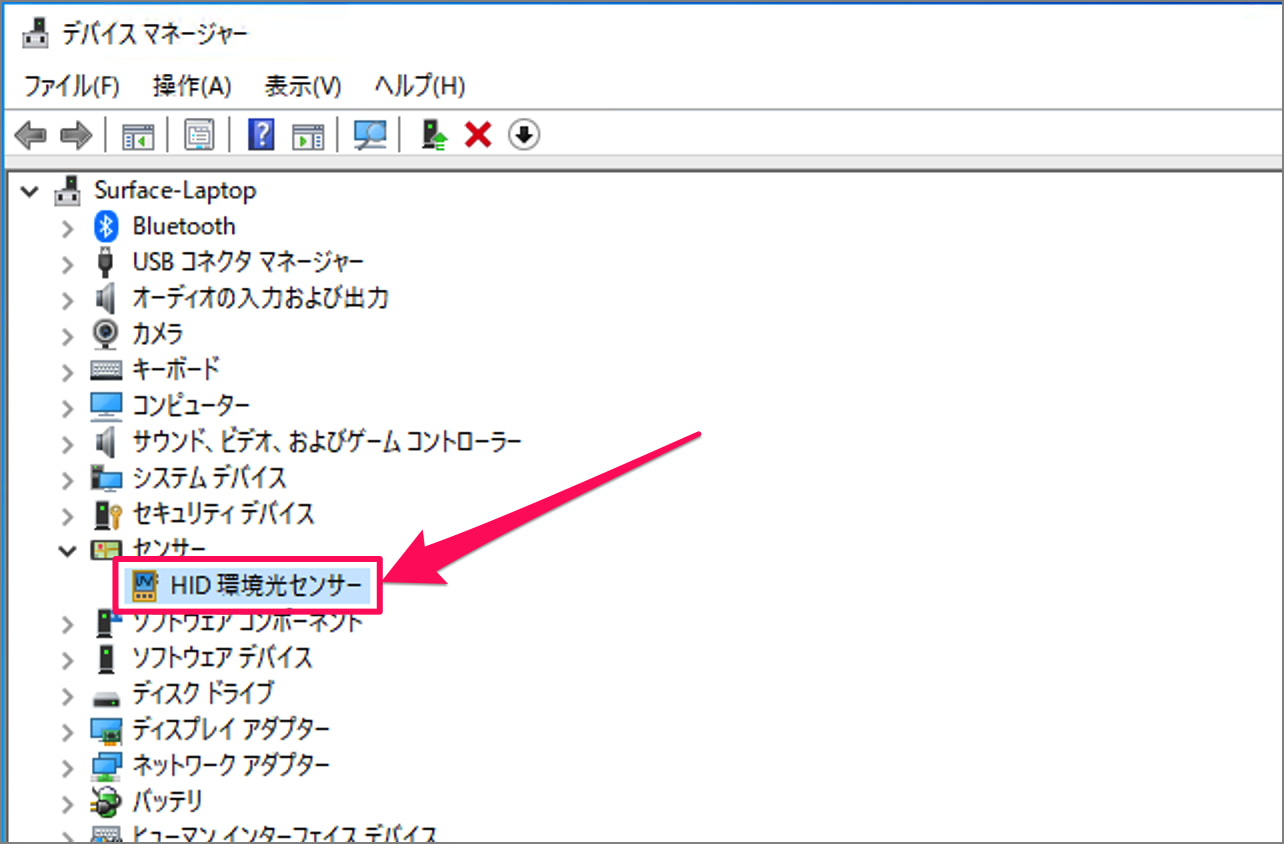
Task: Open the ファイル(F) menu
Action: (72, 86)
